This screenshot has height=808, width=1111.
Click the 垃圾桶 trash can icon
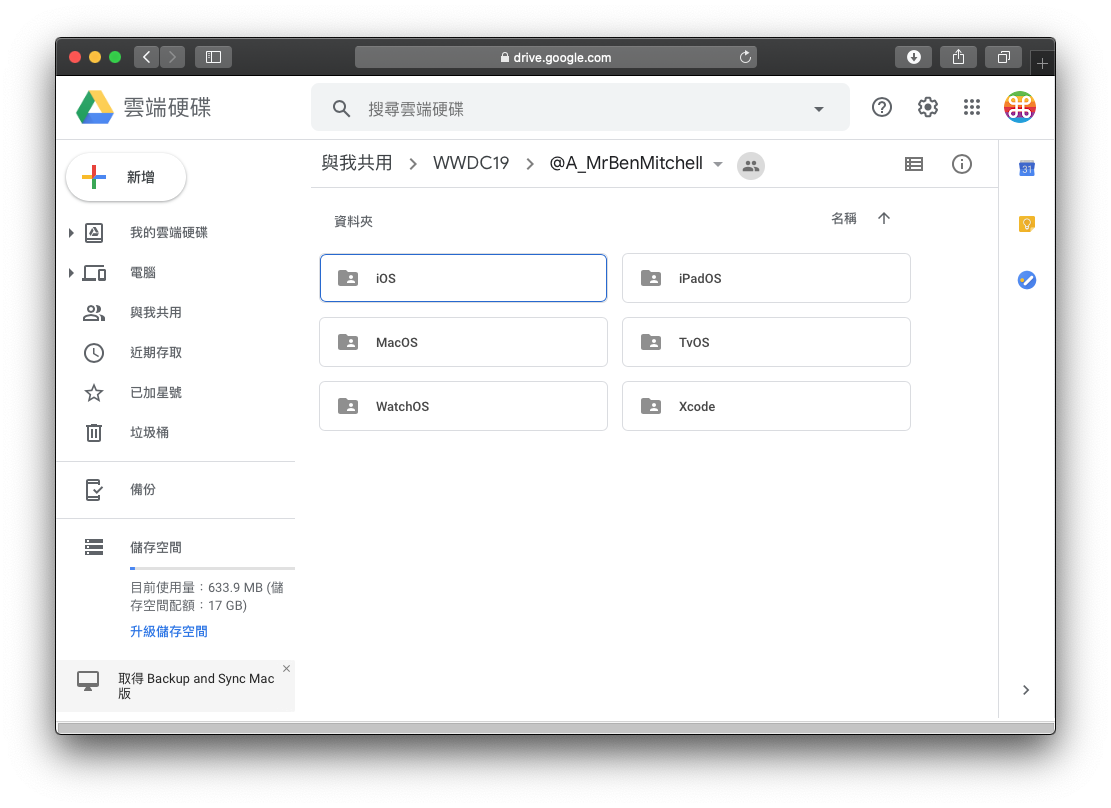(x=94, y=432)
